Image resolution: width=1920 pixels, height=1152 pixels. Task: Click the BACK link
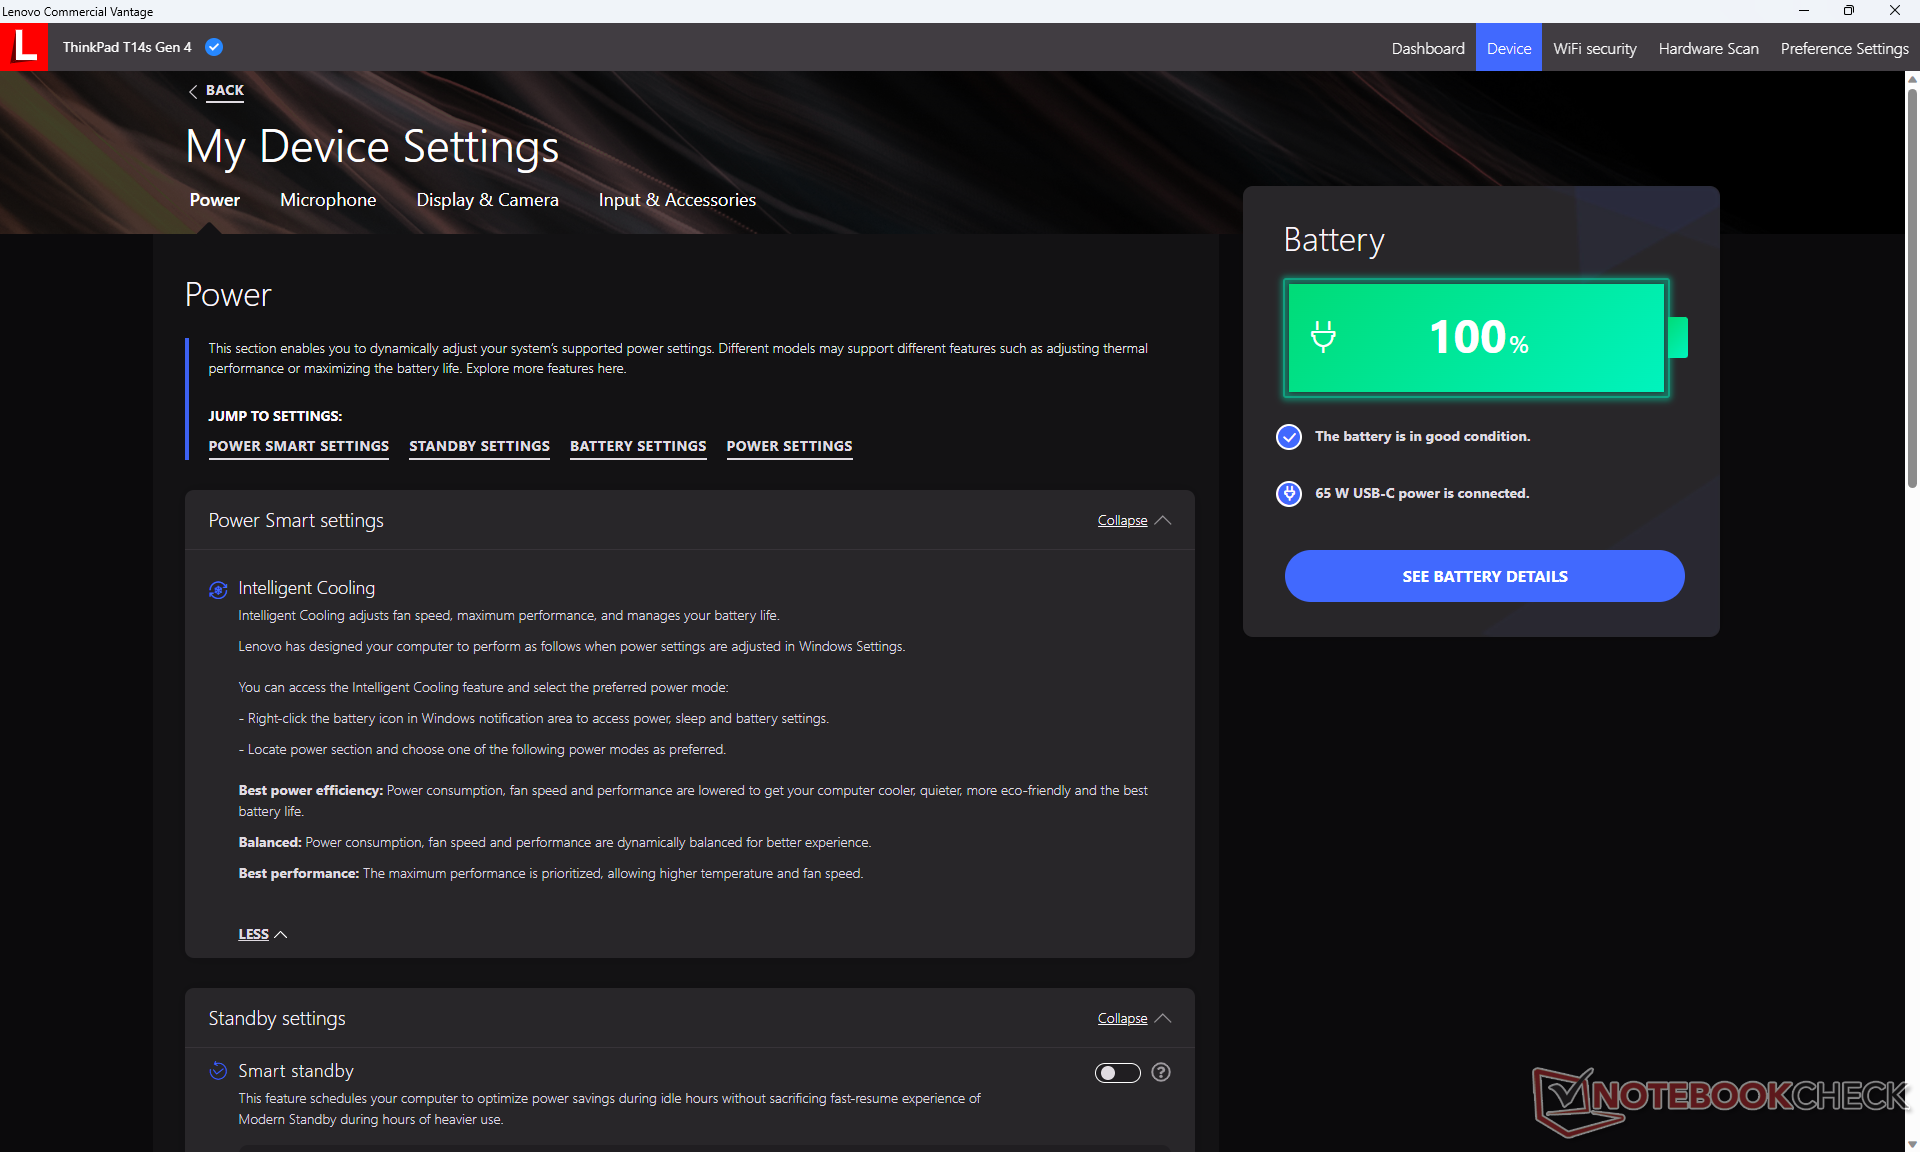(225, 90)
